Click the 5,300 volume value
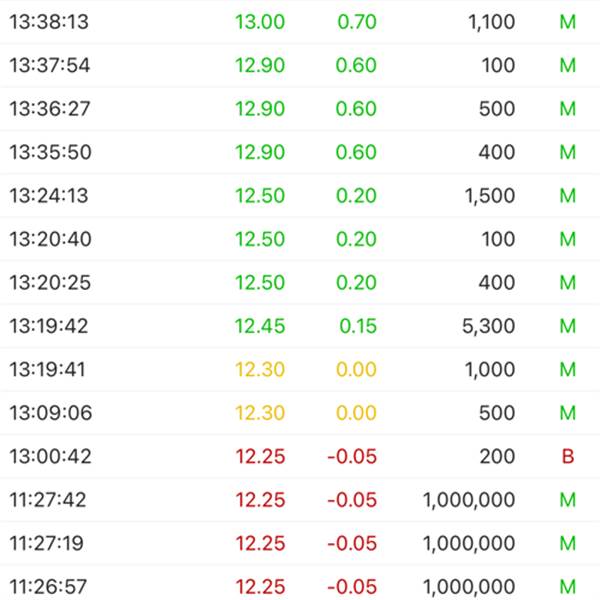The image size is (600, 600). [x=490, y=326]
